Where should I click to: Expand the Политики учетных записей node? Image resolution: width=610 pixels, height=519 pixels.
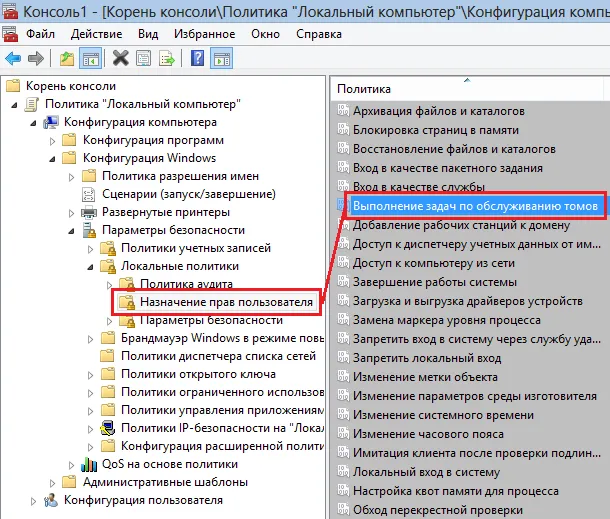coord(91,249)
